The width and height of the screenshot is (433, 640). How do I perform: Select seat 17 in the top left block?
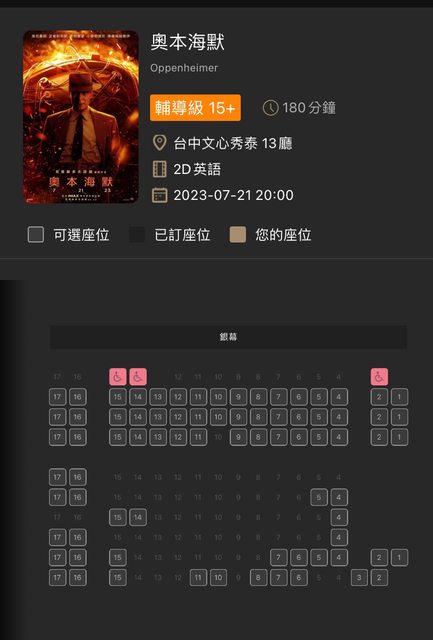pyautogui.click(x=57, y=397)
